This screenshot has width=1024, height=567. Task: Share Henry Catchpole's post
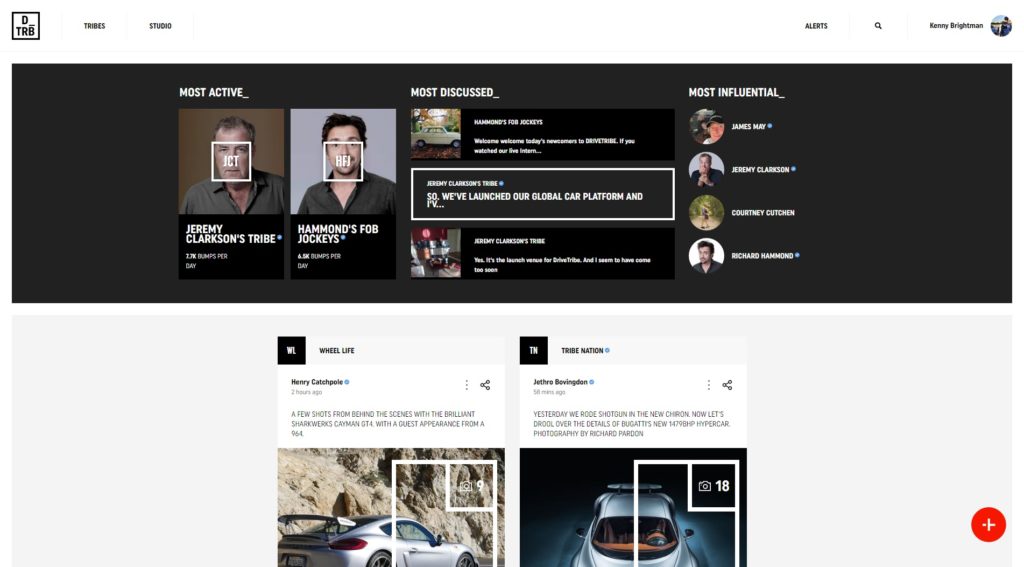(485, 385)
